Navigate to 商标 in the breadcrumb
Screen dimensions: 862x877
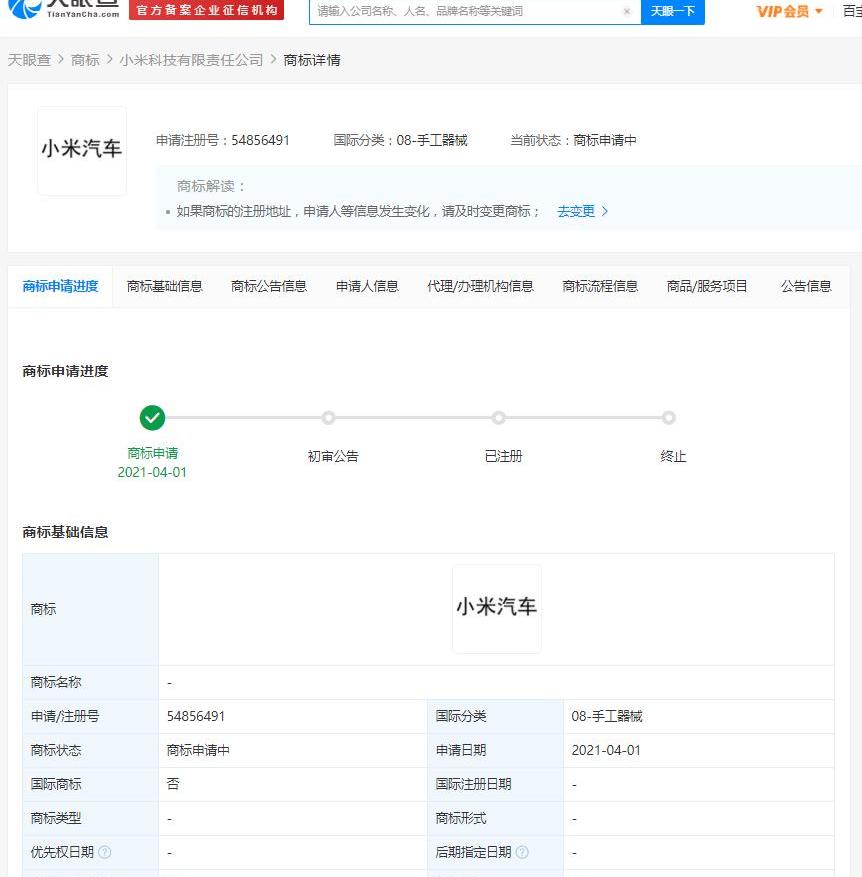click(85, 60)
